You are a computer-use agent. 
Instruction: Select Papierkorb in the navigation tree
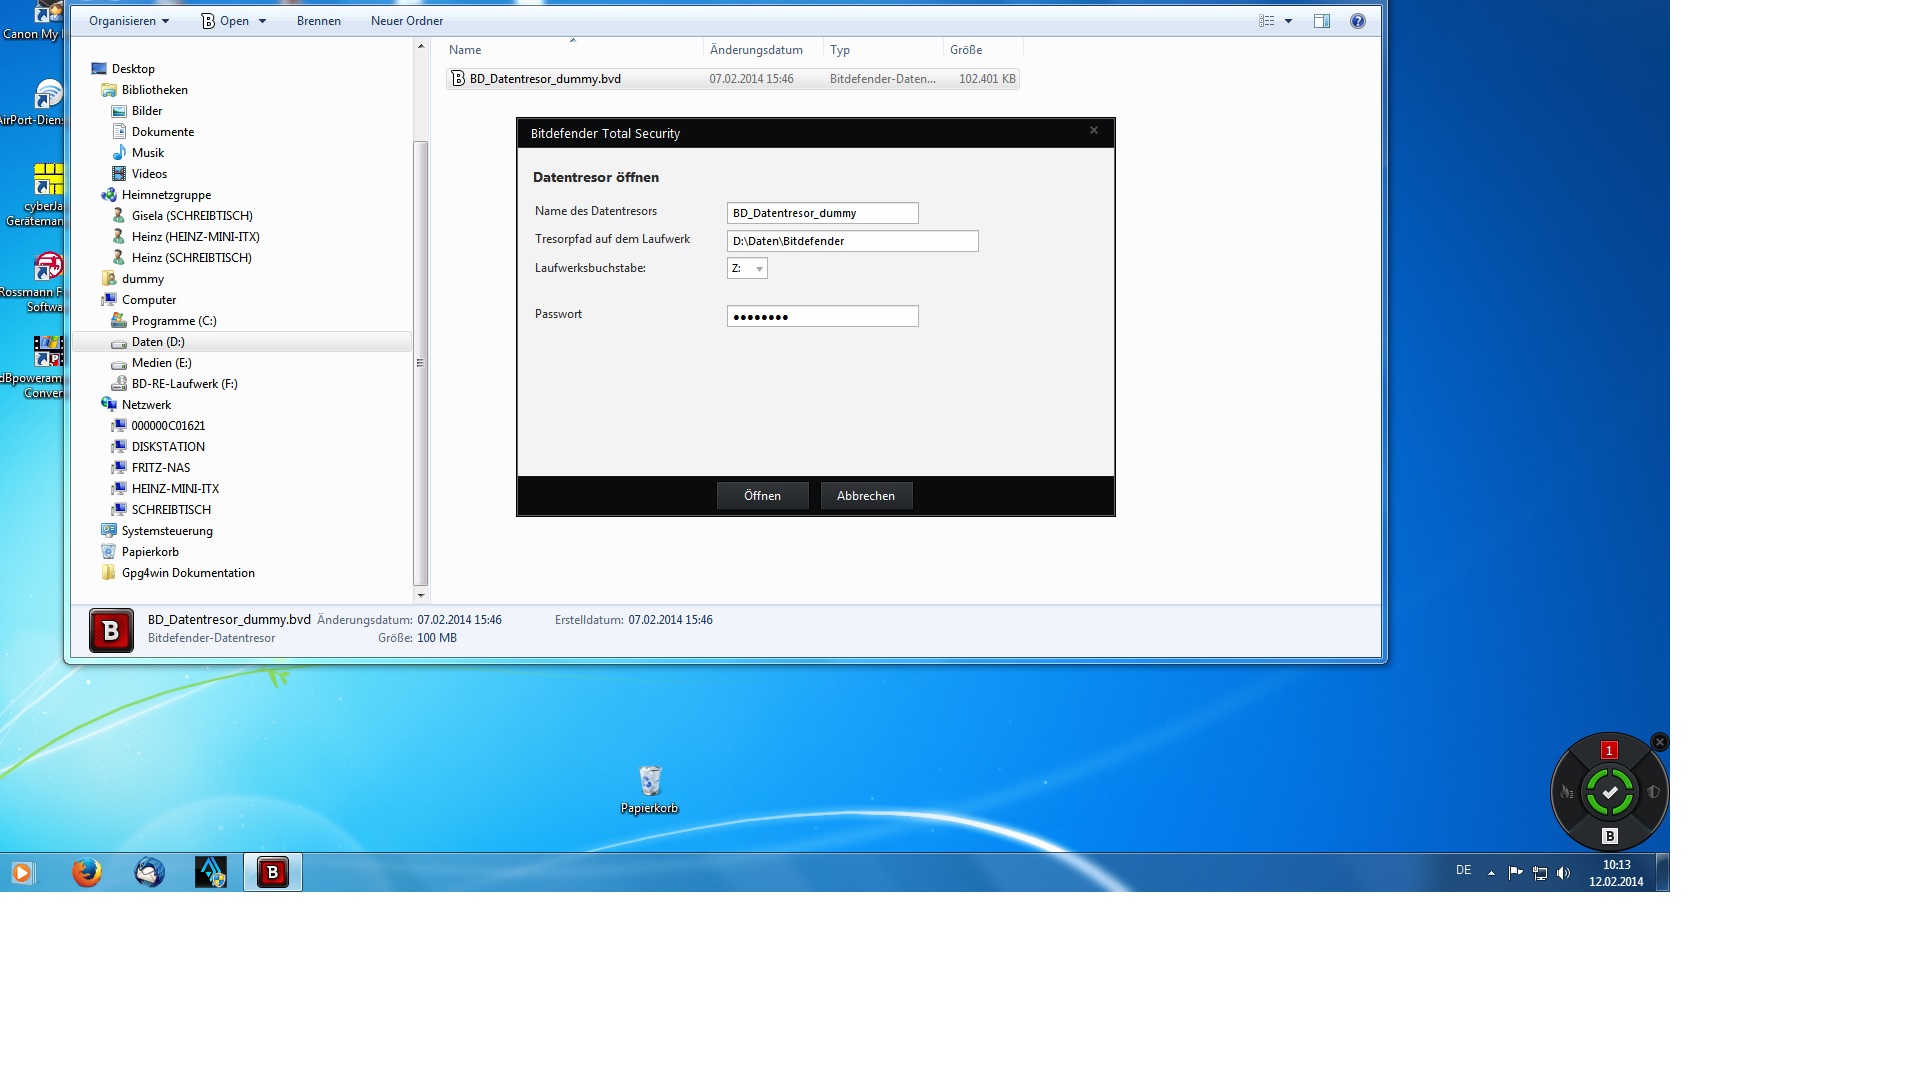[x=150, y=552]
